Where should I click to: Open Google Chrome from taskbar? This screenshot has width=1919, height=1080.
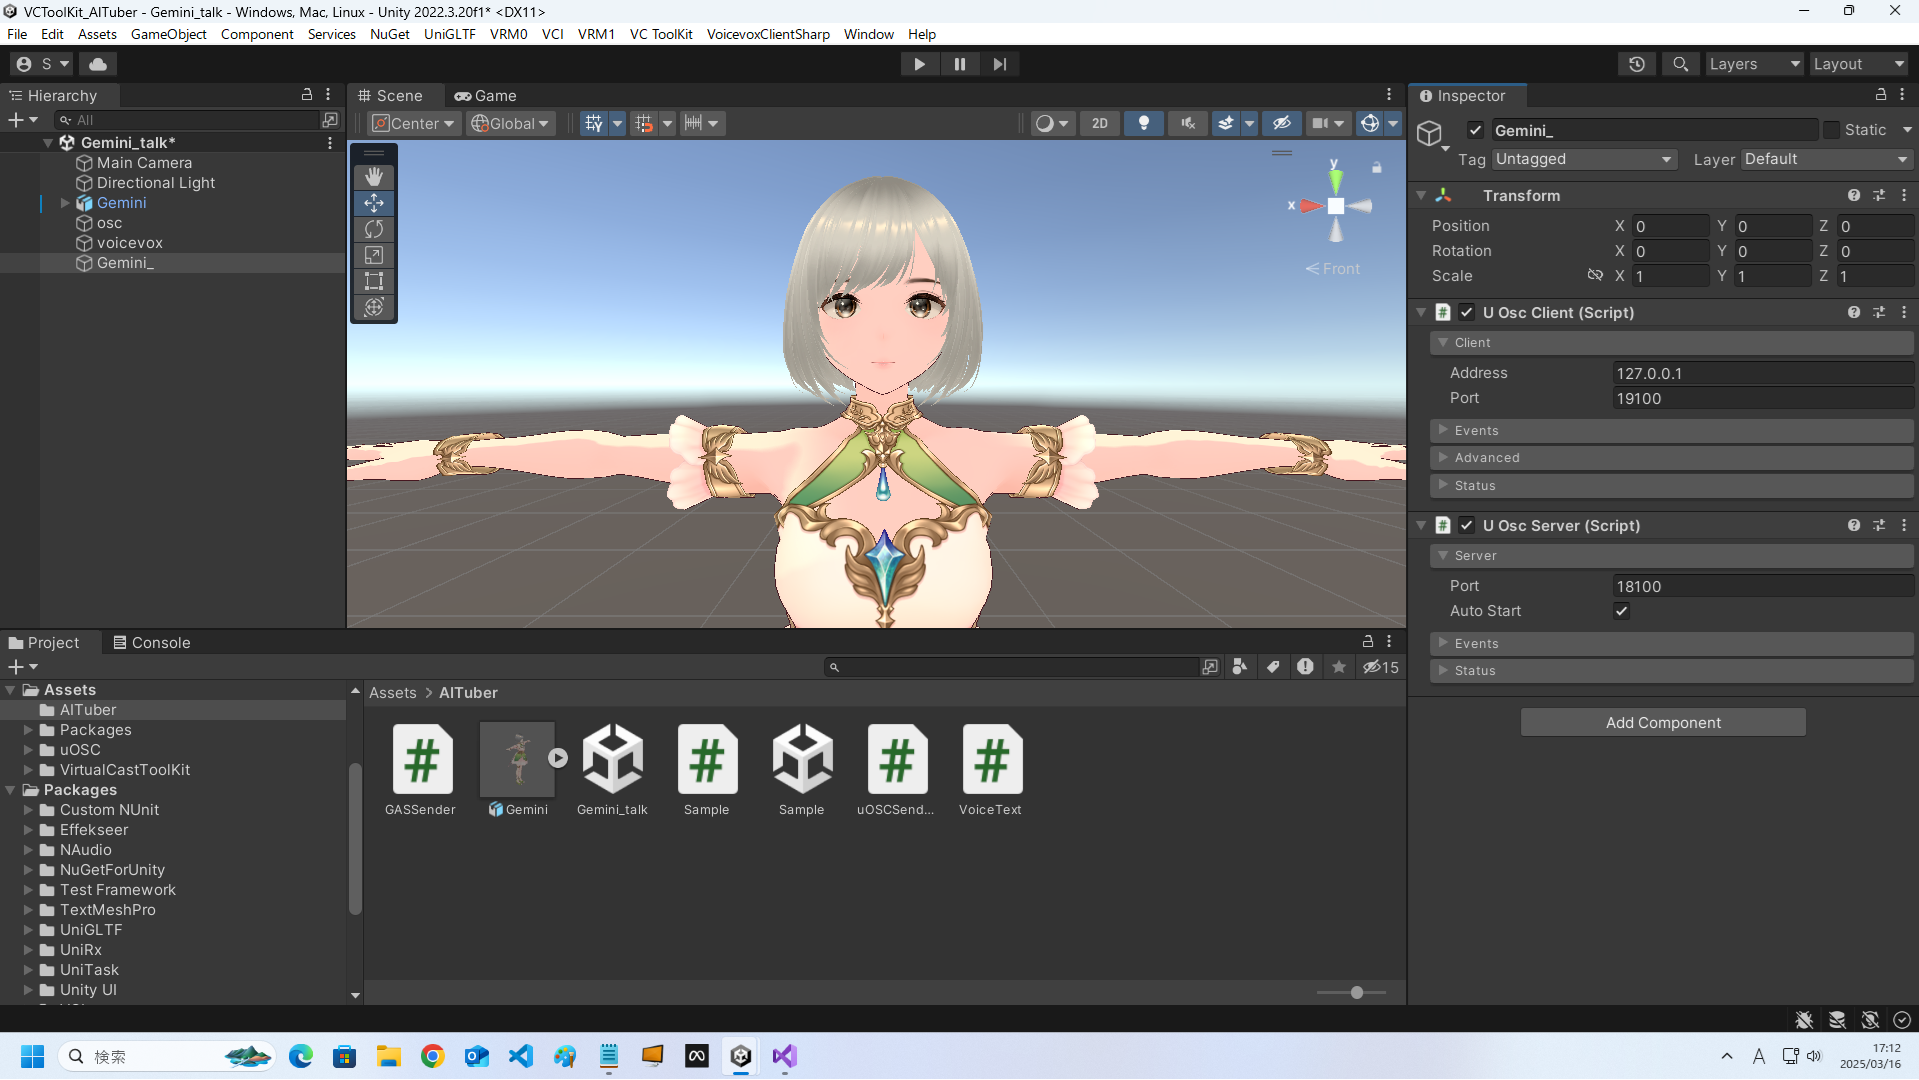click(x=433, y=1056)
